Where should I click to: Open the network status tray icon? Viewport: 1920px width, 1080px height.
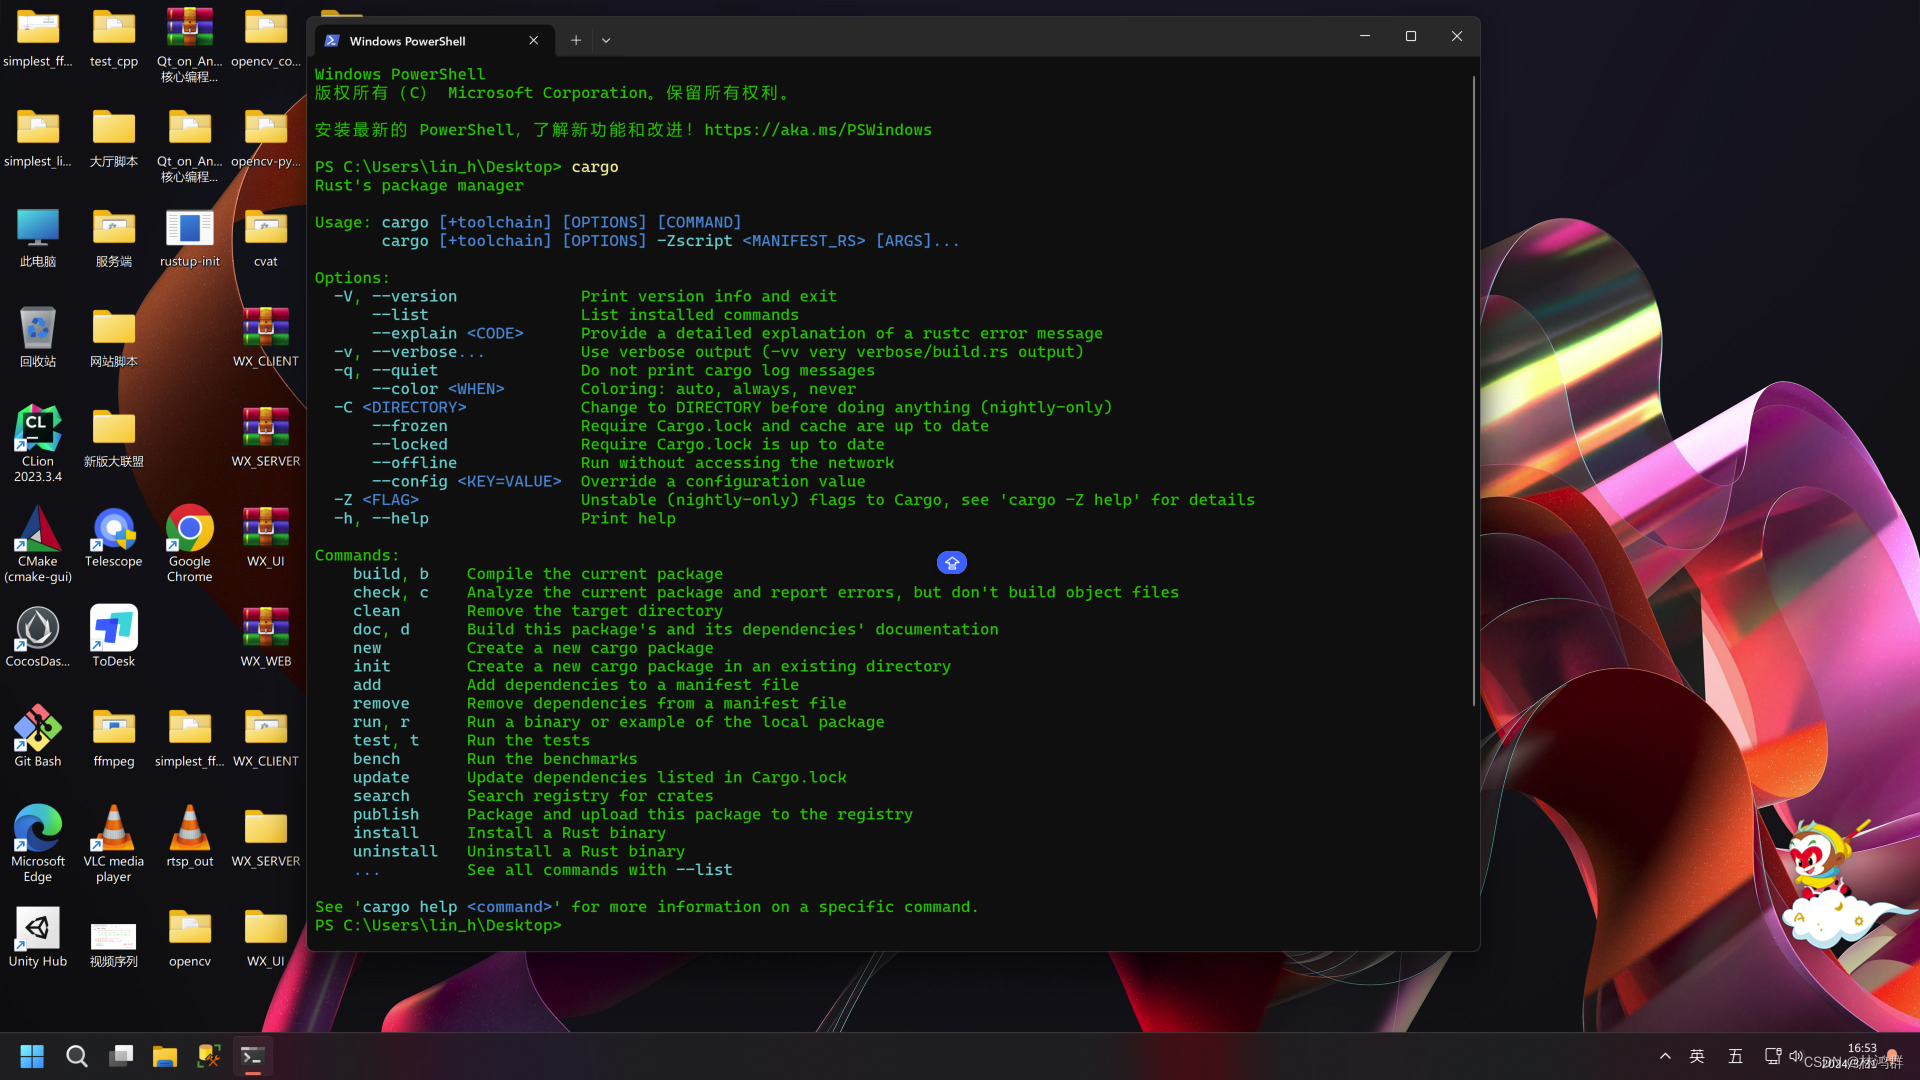(1771, 1055)
